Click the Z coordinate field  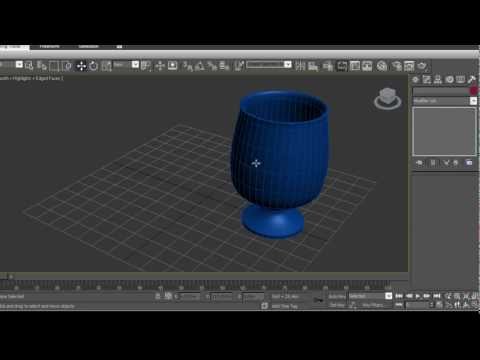[254, 296]
